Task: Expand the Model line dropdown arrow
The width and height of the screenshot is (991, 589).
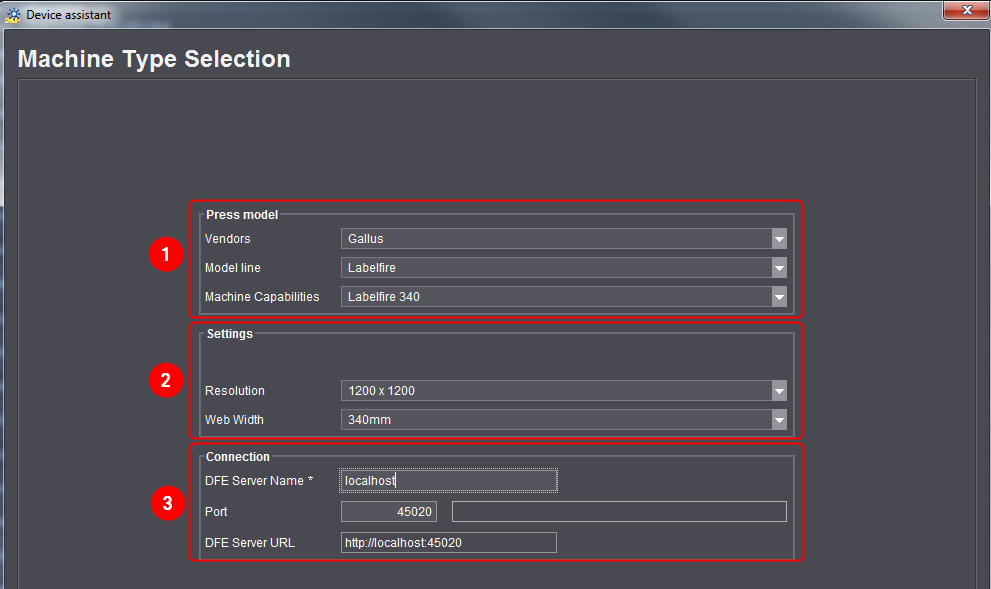Action: 779,268
